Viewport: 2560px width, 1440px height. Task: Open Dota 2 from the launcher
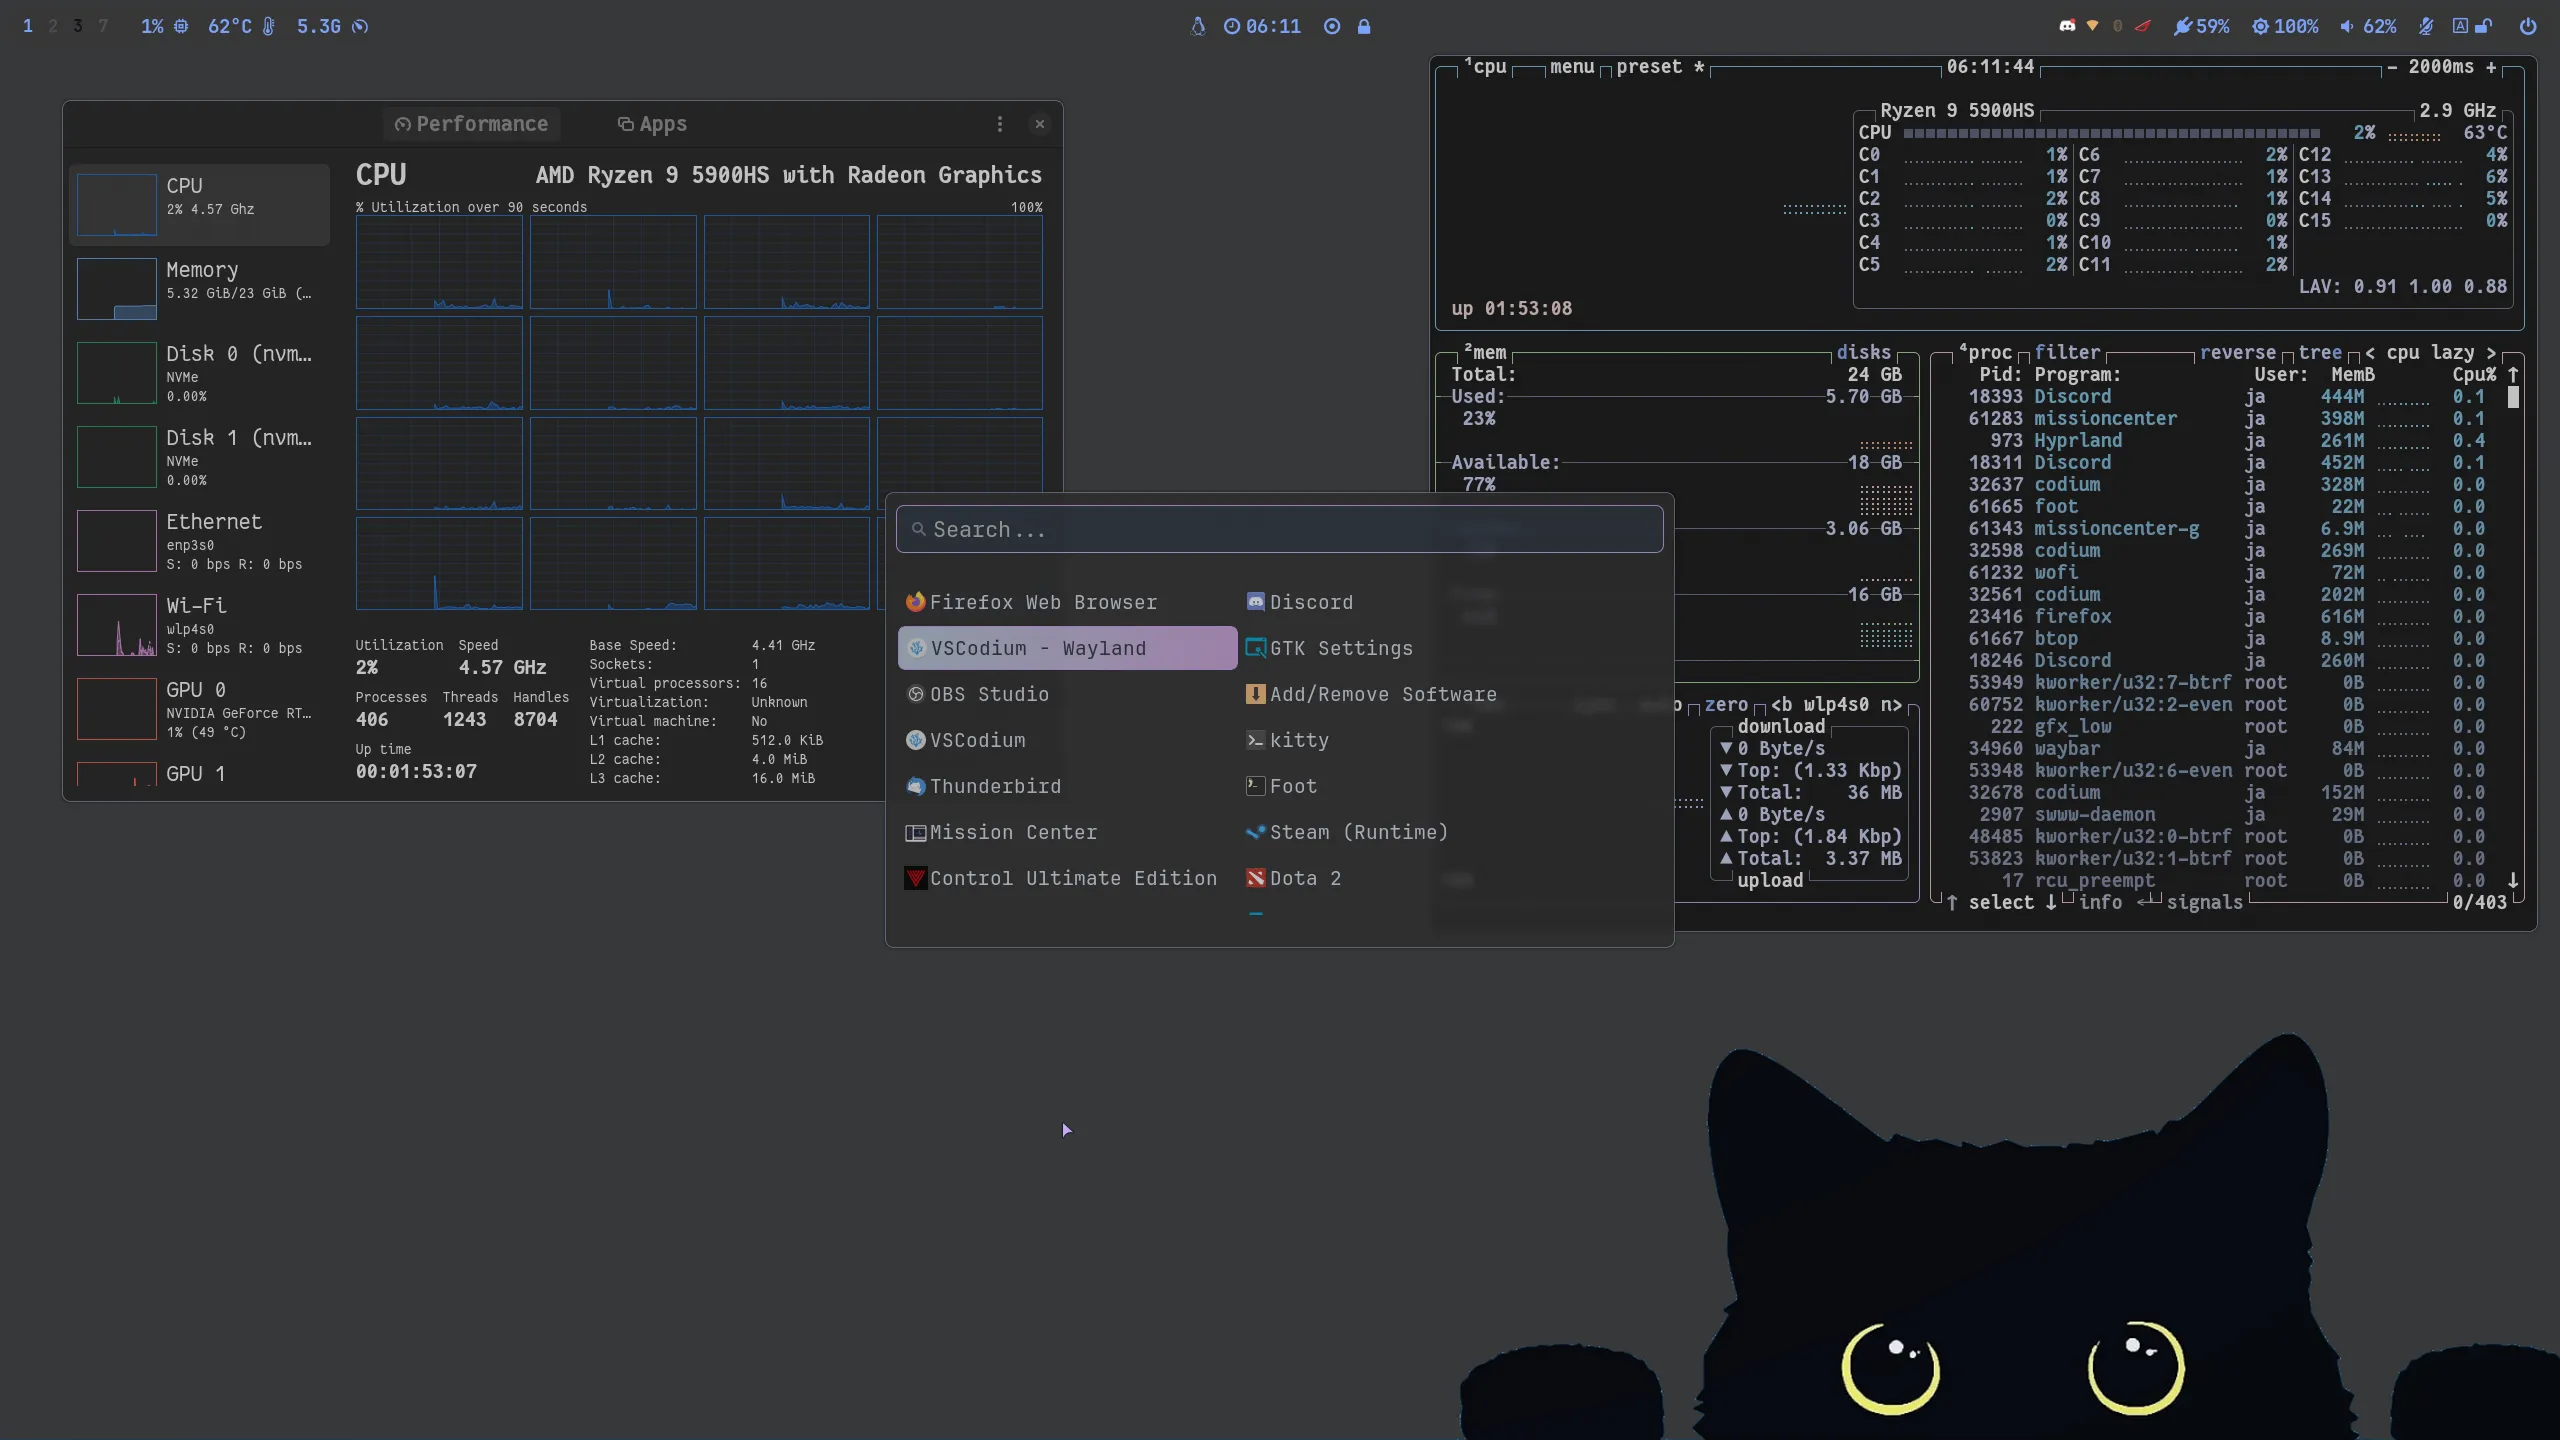[x=1305, y=877]
